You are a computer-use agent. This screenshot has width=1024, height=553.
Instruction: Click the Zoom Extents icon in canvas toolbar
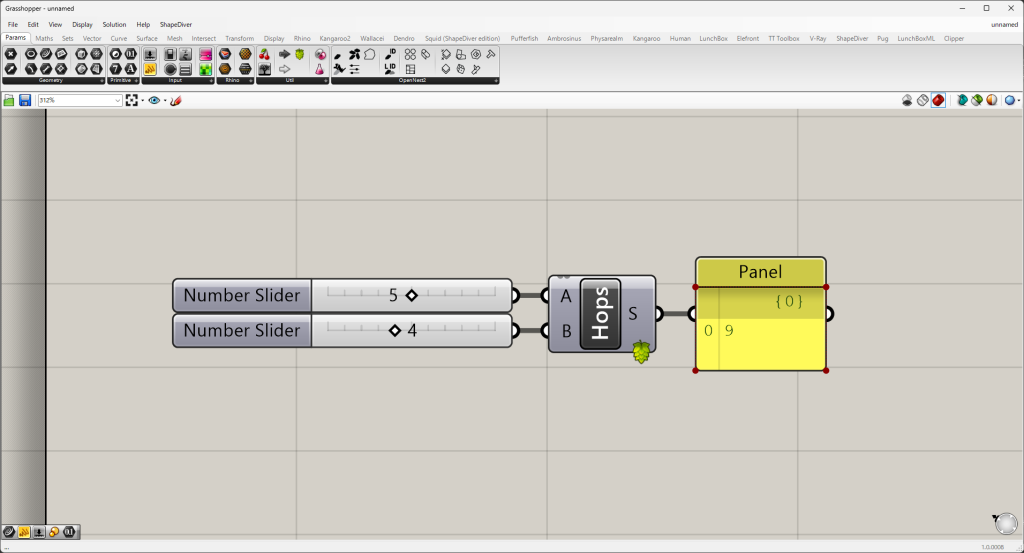(131, 100)
